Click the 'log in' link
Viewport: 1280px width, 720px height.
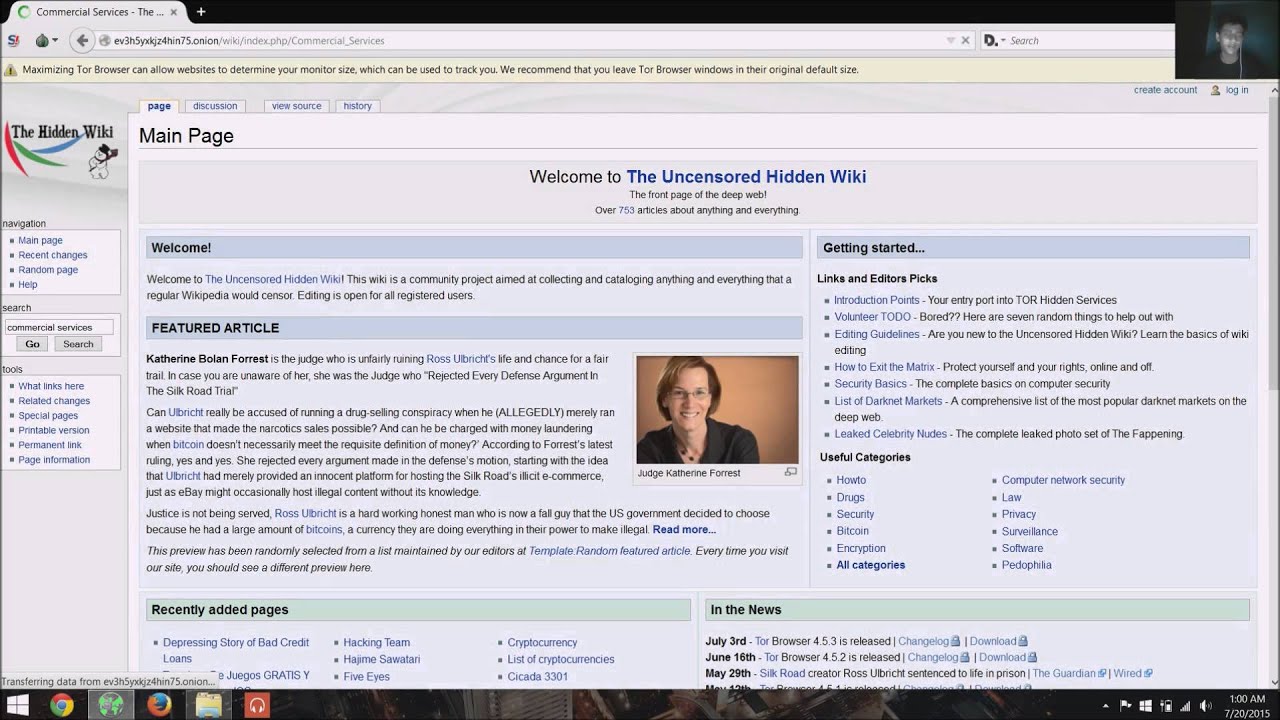1237,90
